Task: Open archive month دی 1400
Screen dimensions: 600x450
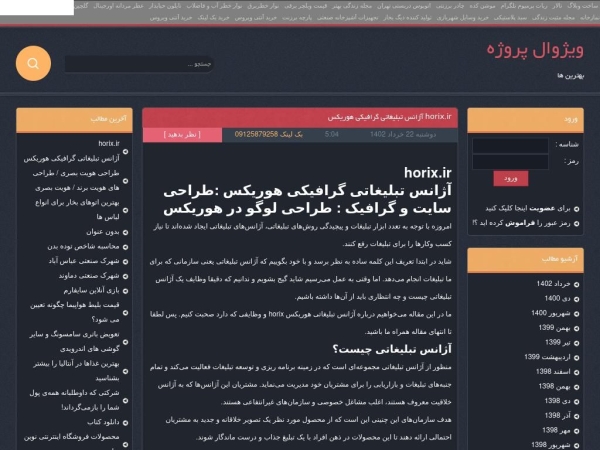Action: pos(558,298)
